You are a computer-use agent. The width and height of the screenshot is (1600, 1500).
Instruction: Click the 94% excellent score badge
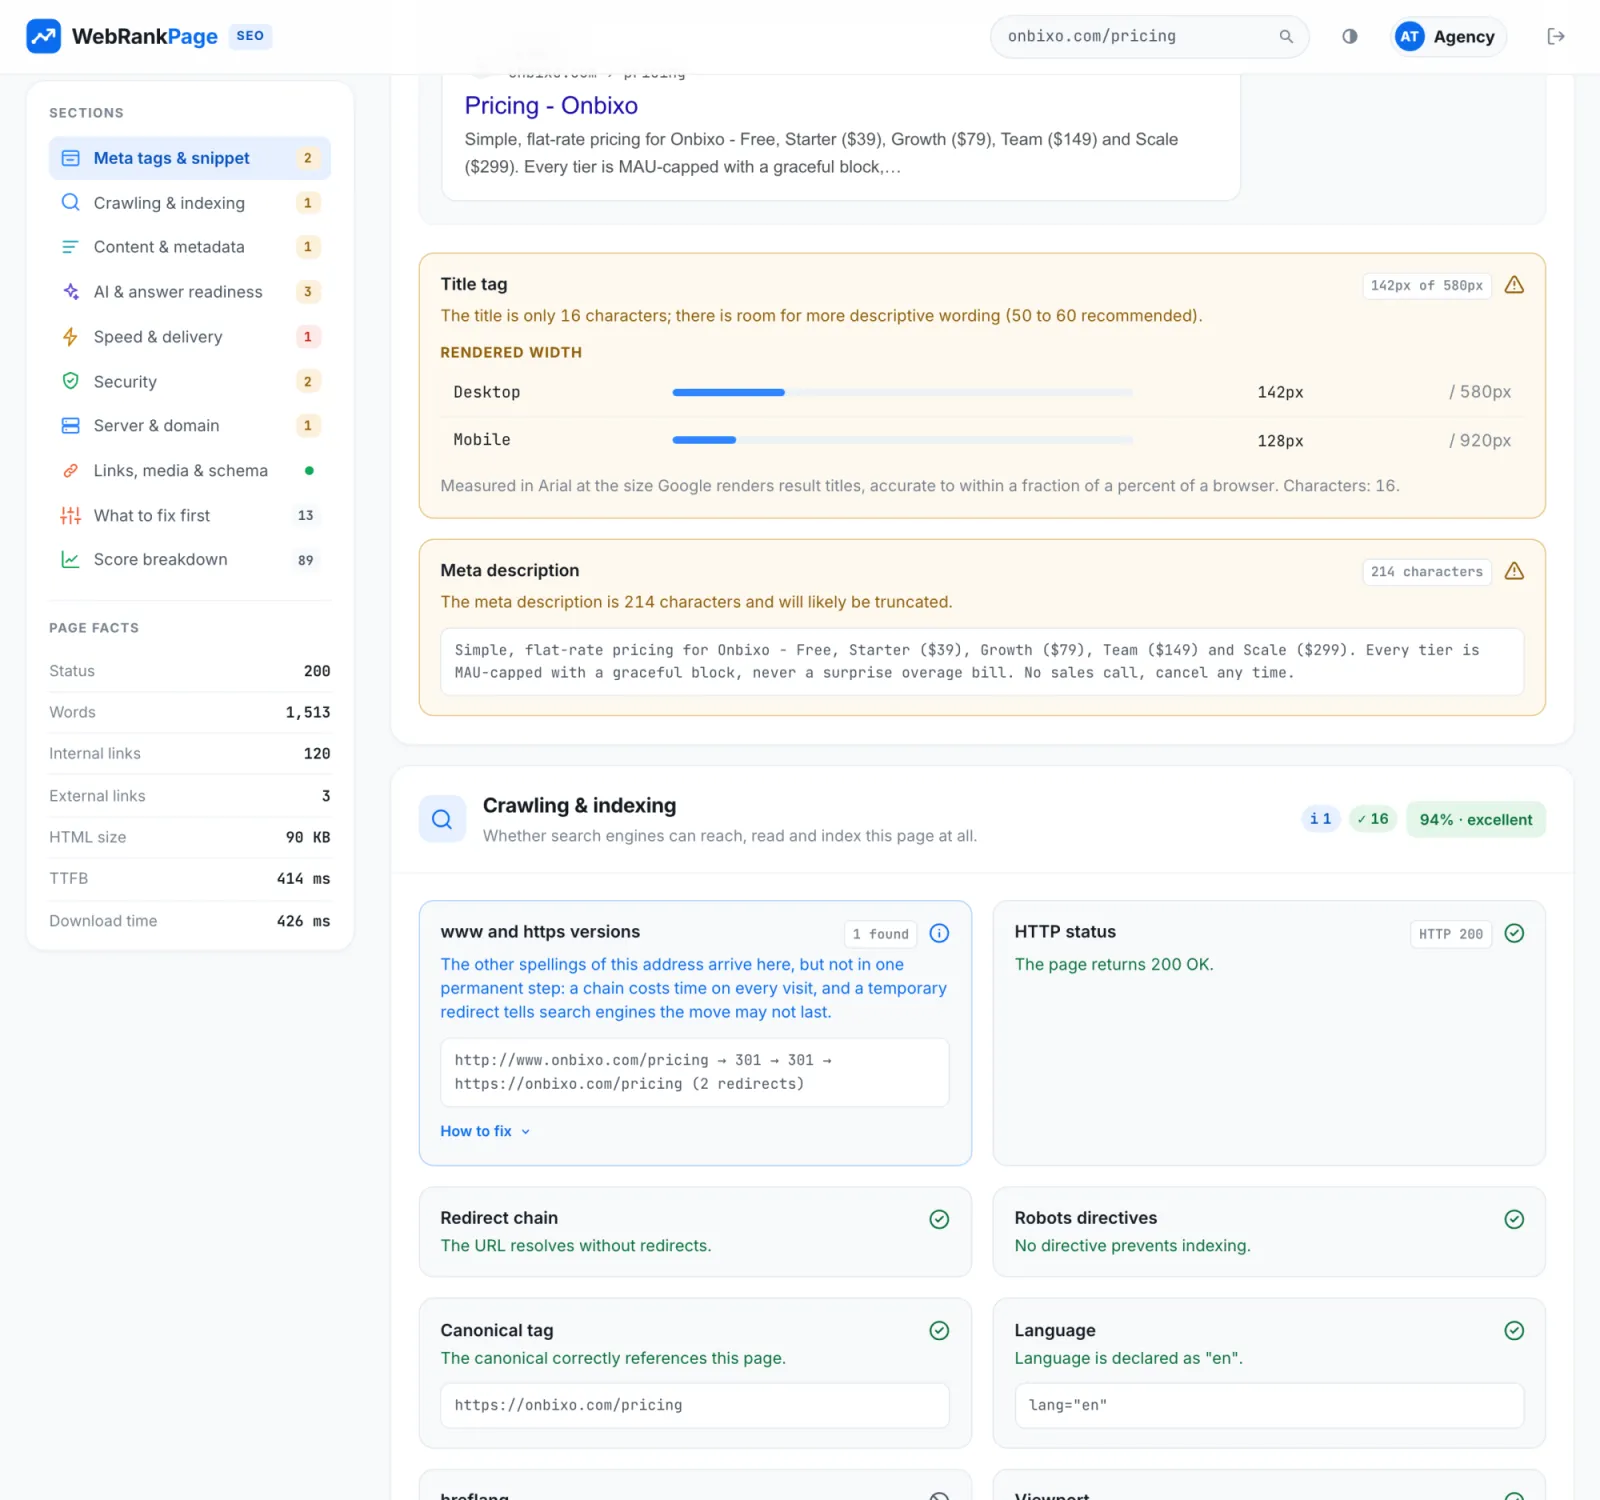click(x=1476, y=819)
